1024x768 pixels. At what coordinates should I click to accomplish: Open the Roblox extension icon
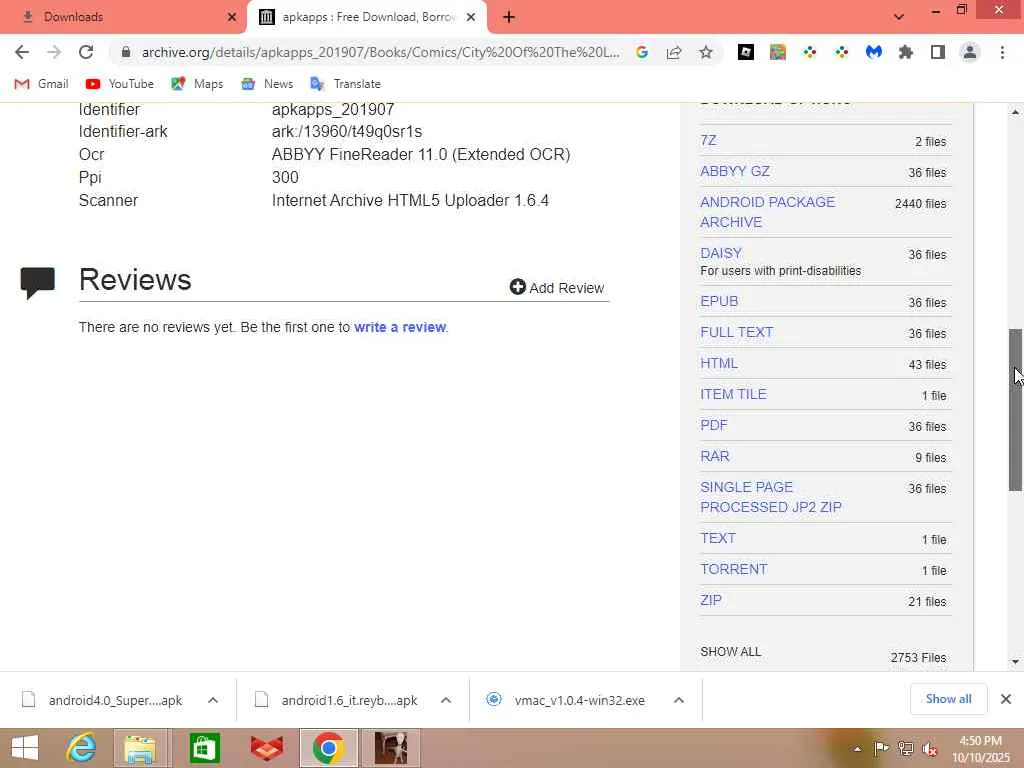(746, 52)
